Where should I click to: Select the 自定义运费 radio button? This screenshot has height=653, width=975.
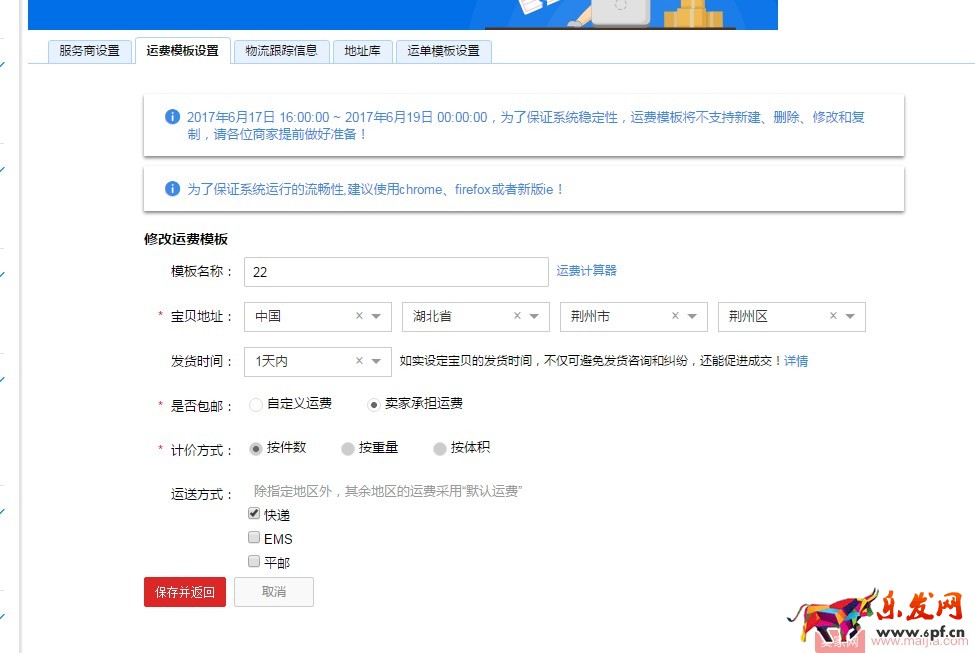tap(258, 405)
